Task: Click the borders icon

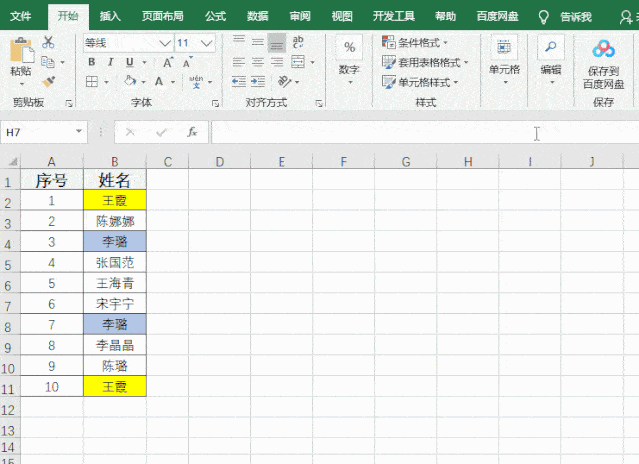Action: click(92, 81)
